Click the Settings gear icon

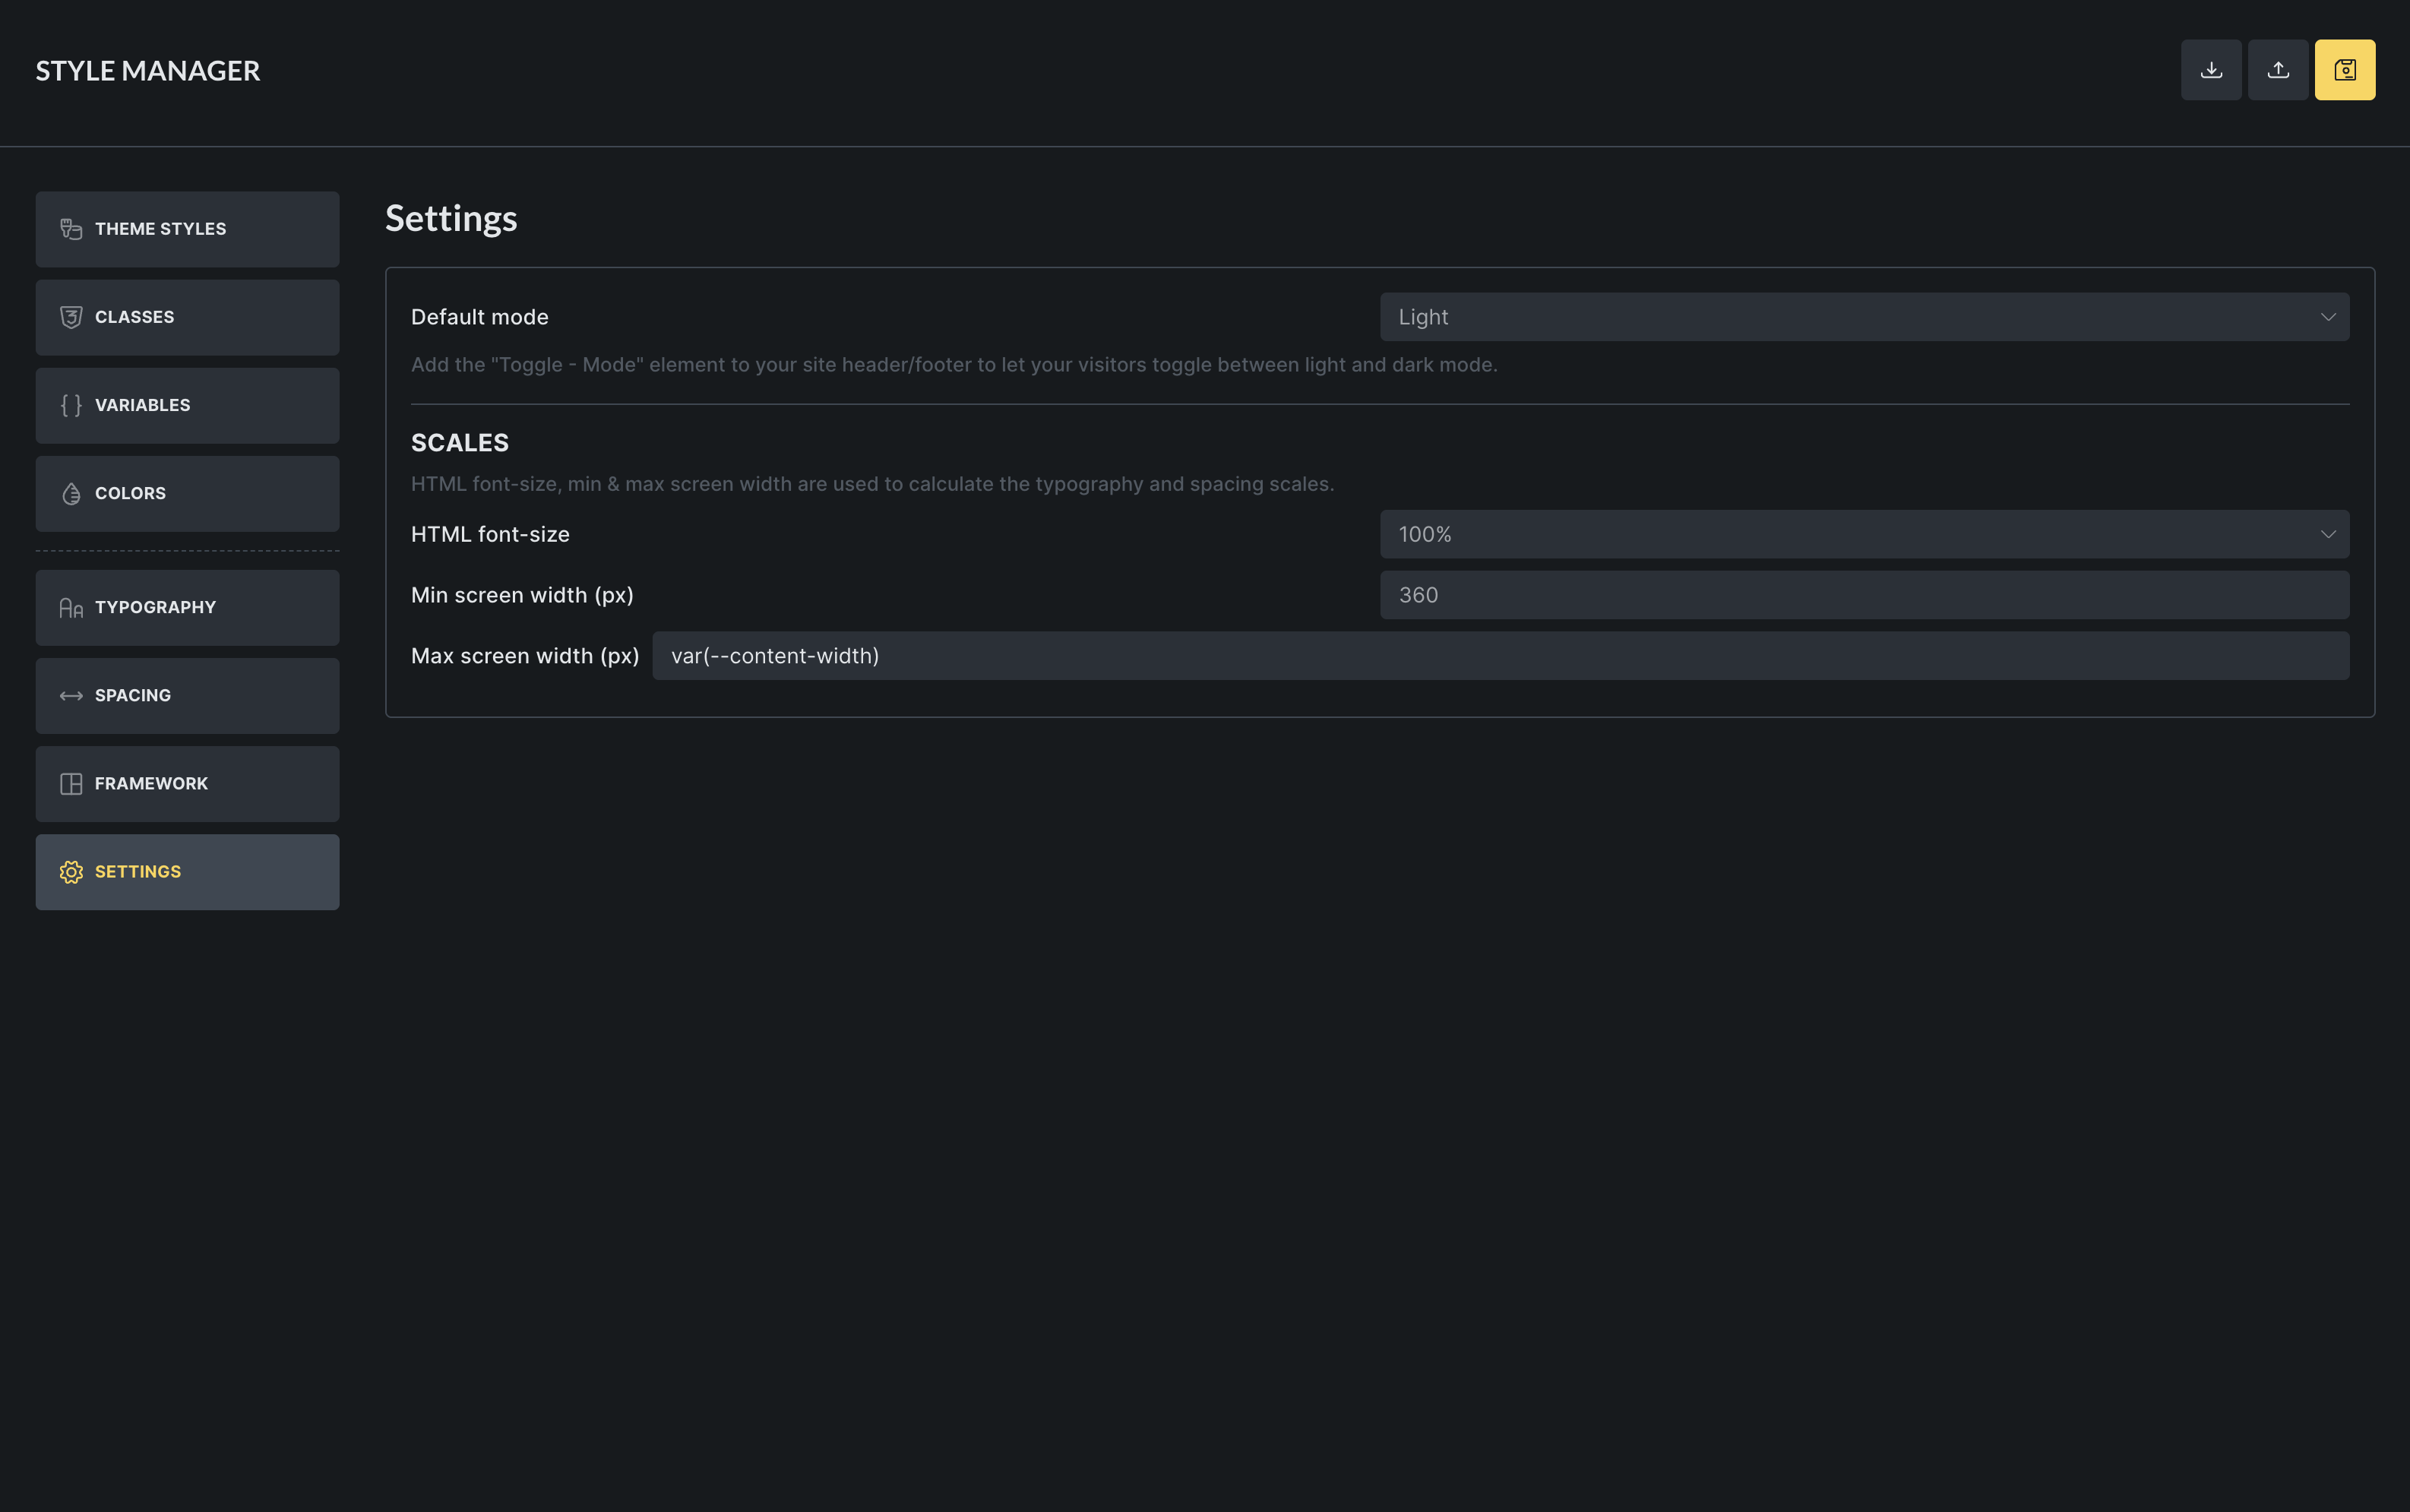click(71, 872)
